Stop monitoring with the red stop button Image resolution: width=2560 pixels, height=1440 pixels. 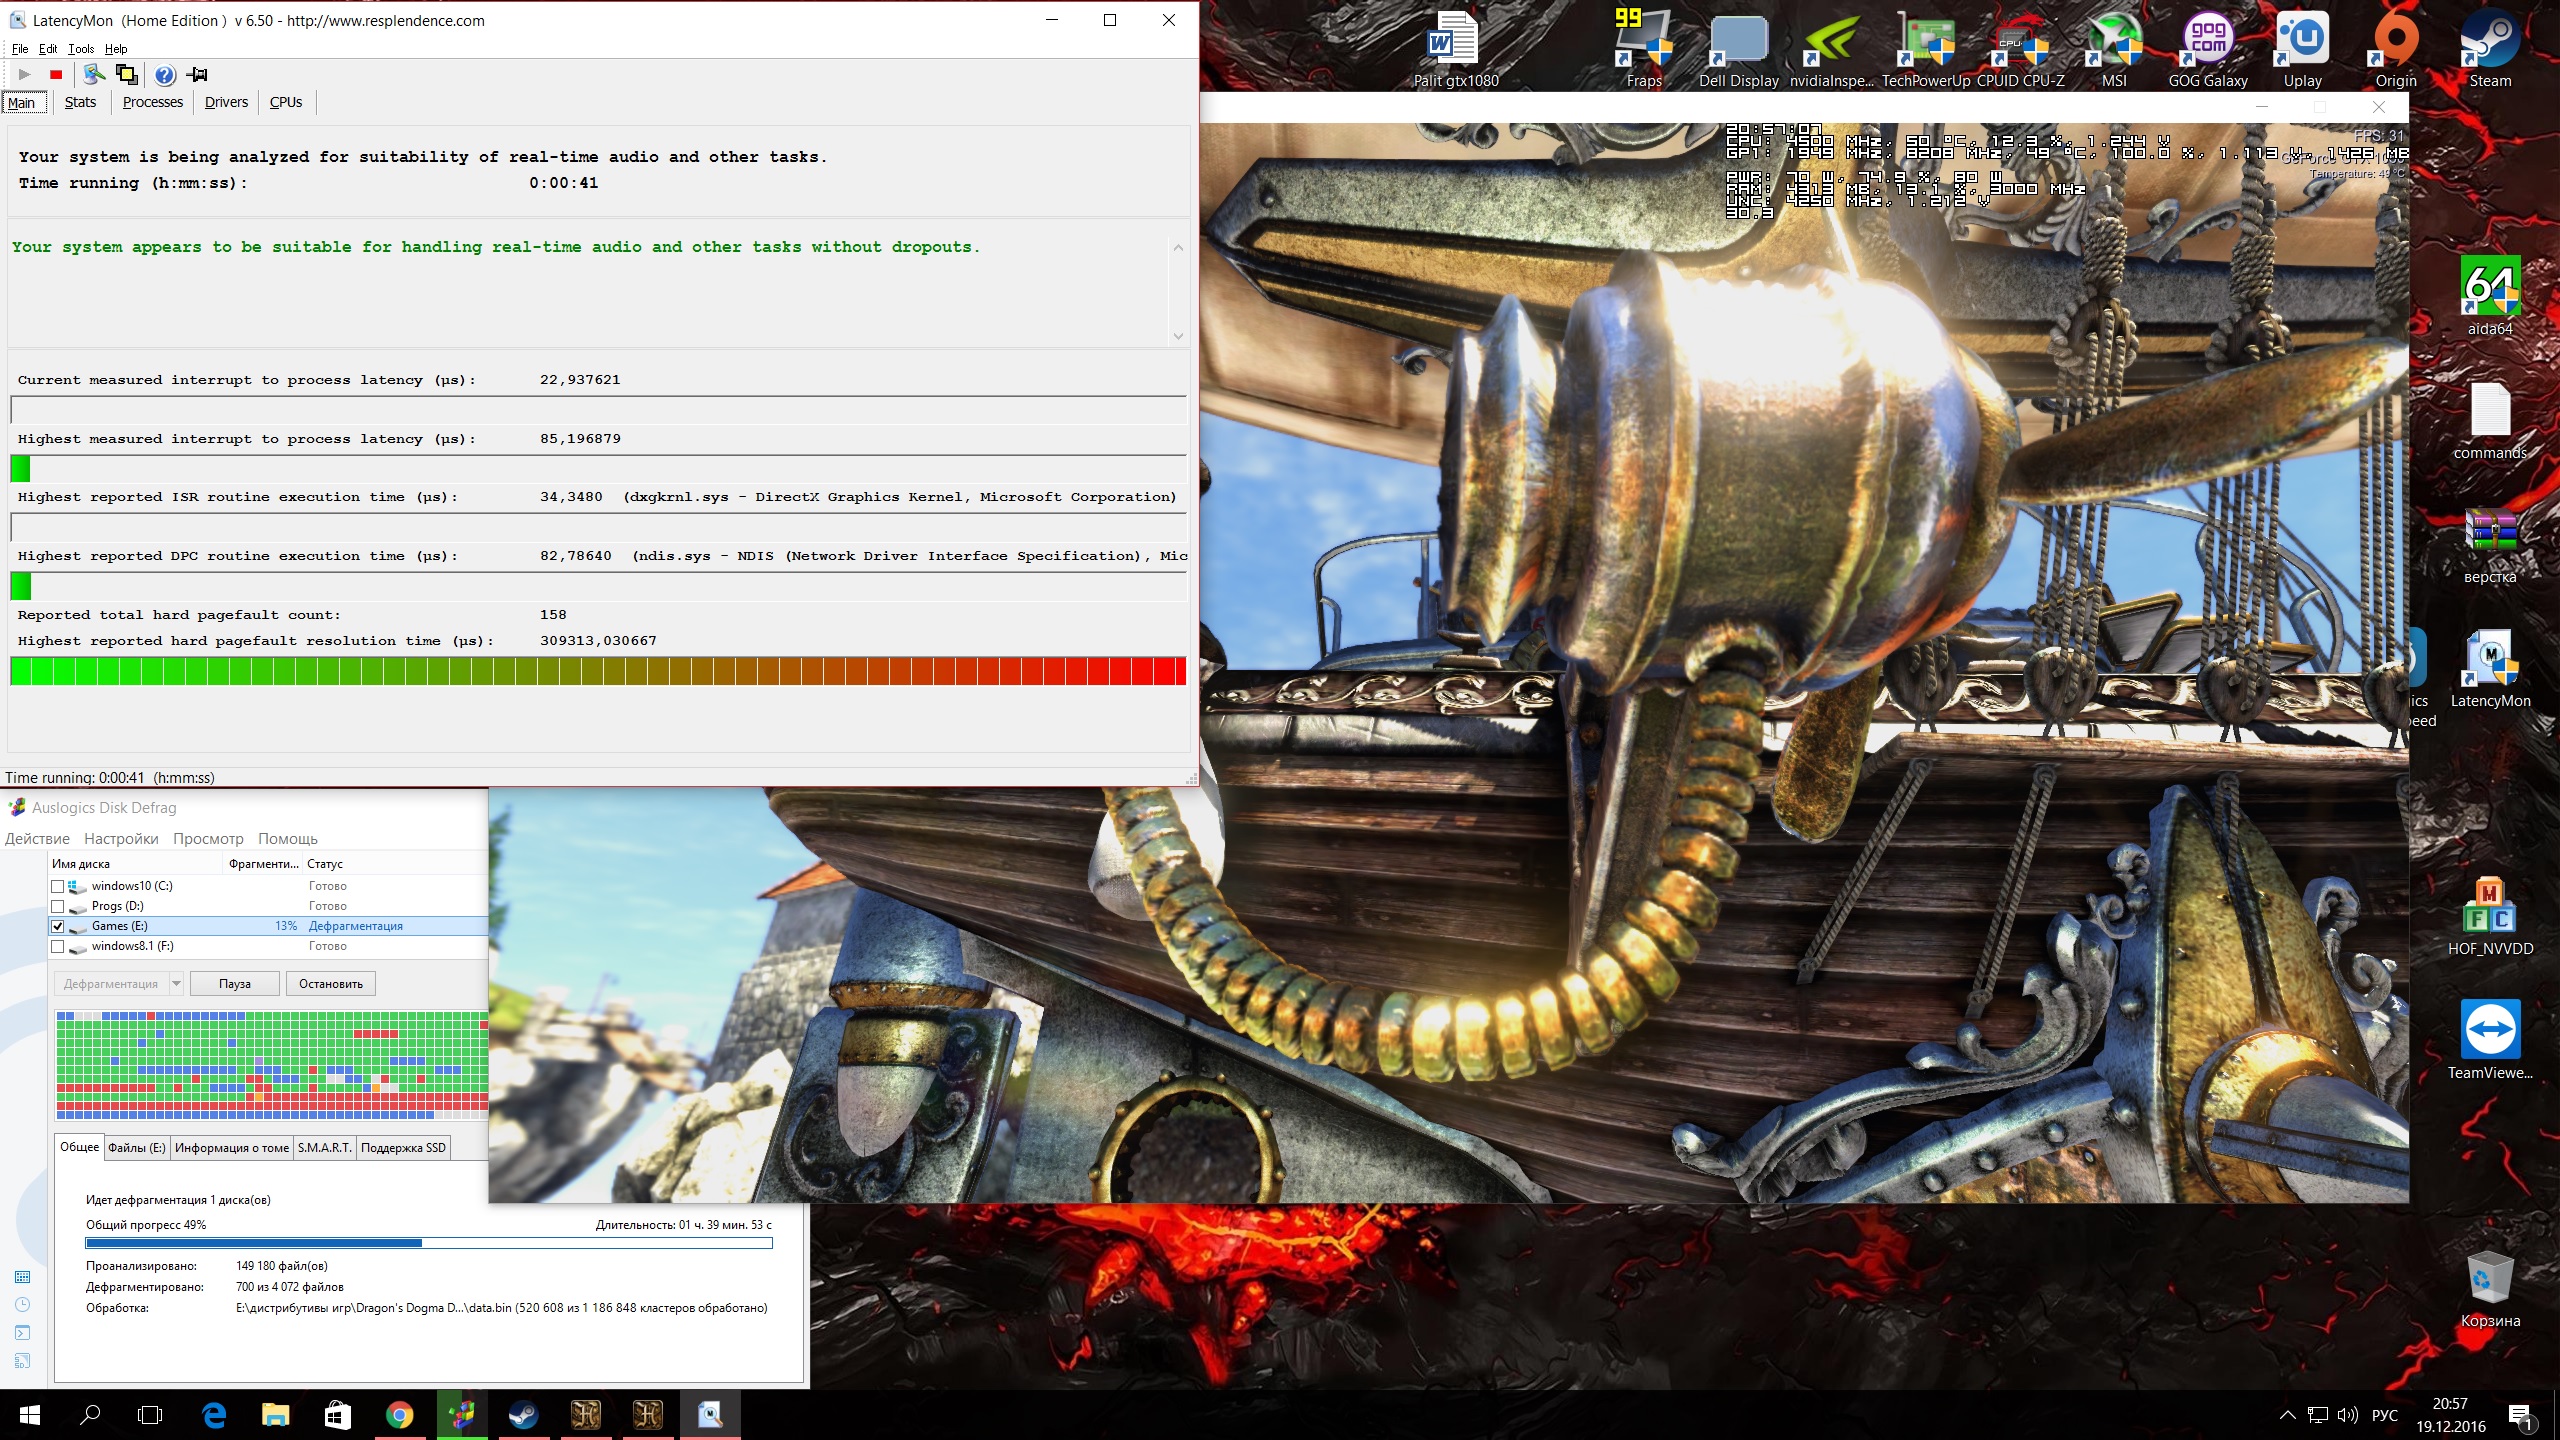click(x=56, y=75)
